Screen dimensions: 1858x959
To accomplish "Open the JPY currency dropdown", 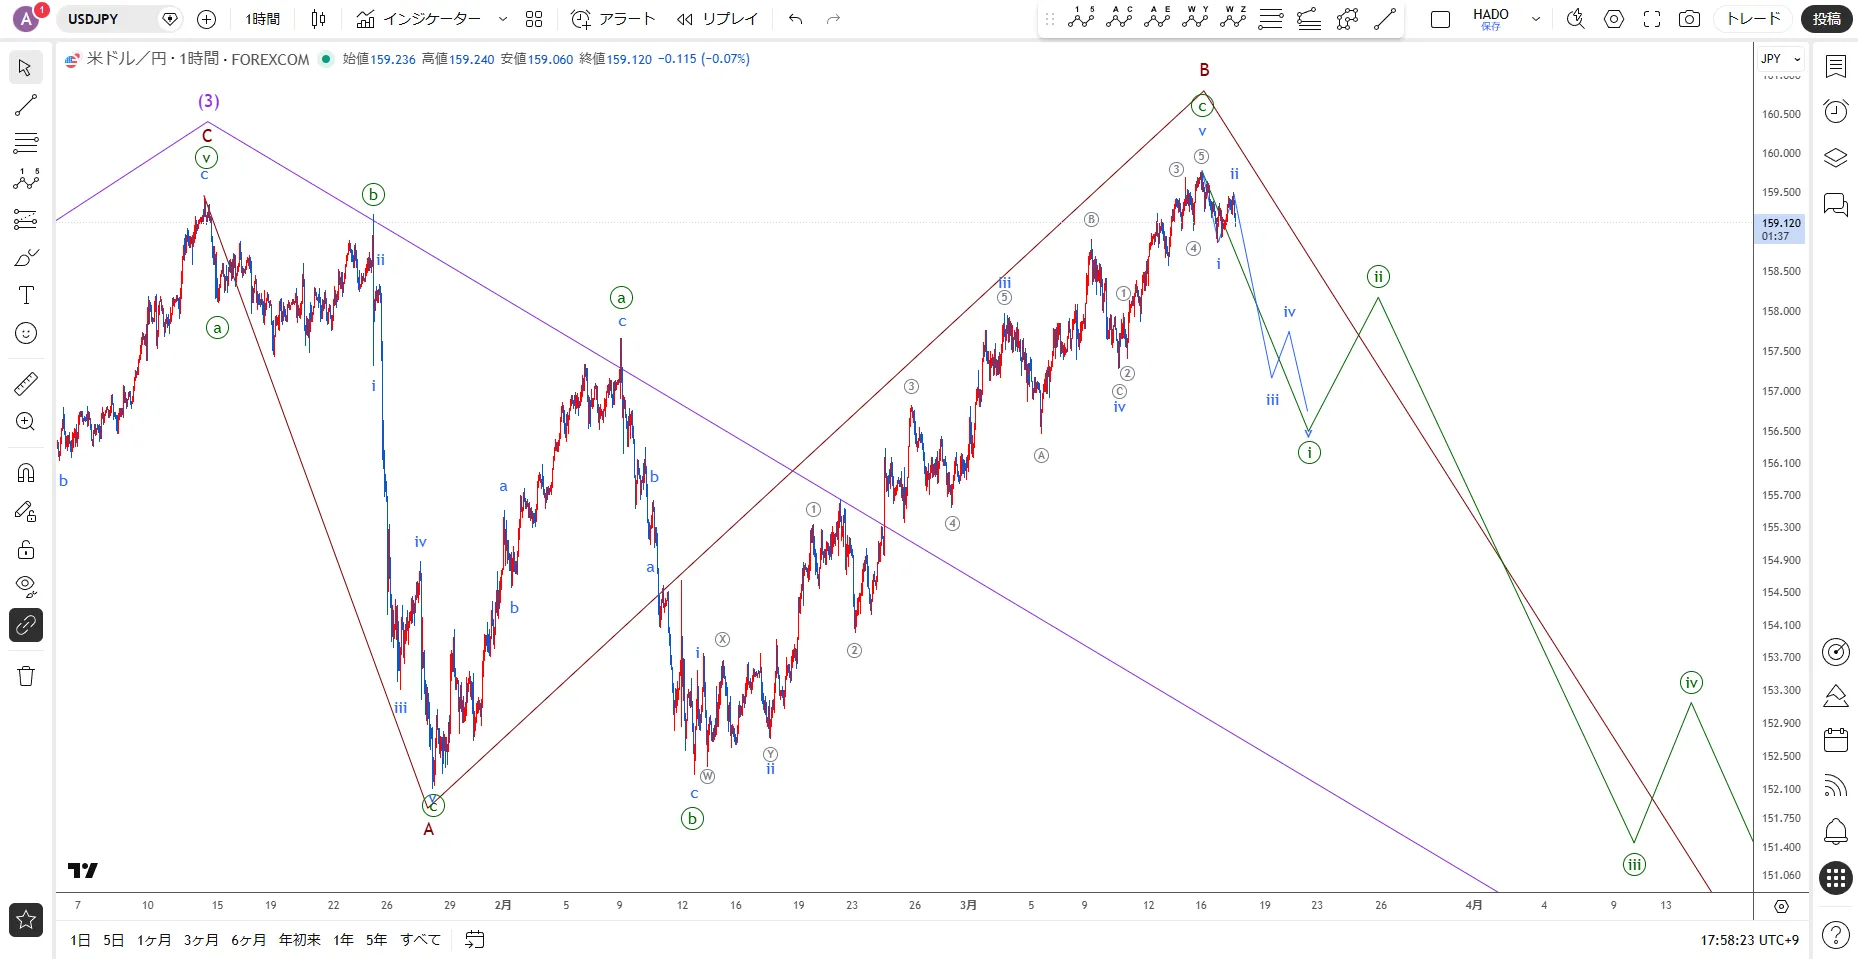I will coord(1781,59).
